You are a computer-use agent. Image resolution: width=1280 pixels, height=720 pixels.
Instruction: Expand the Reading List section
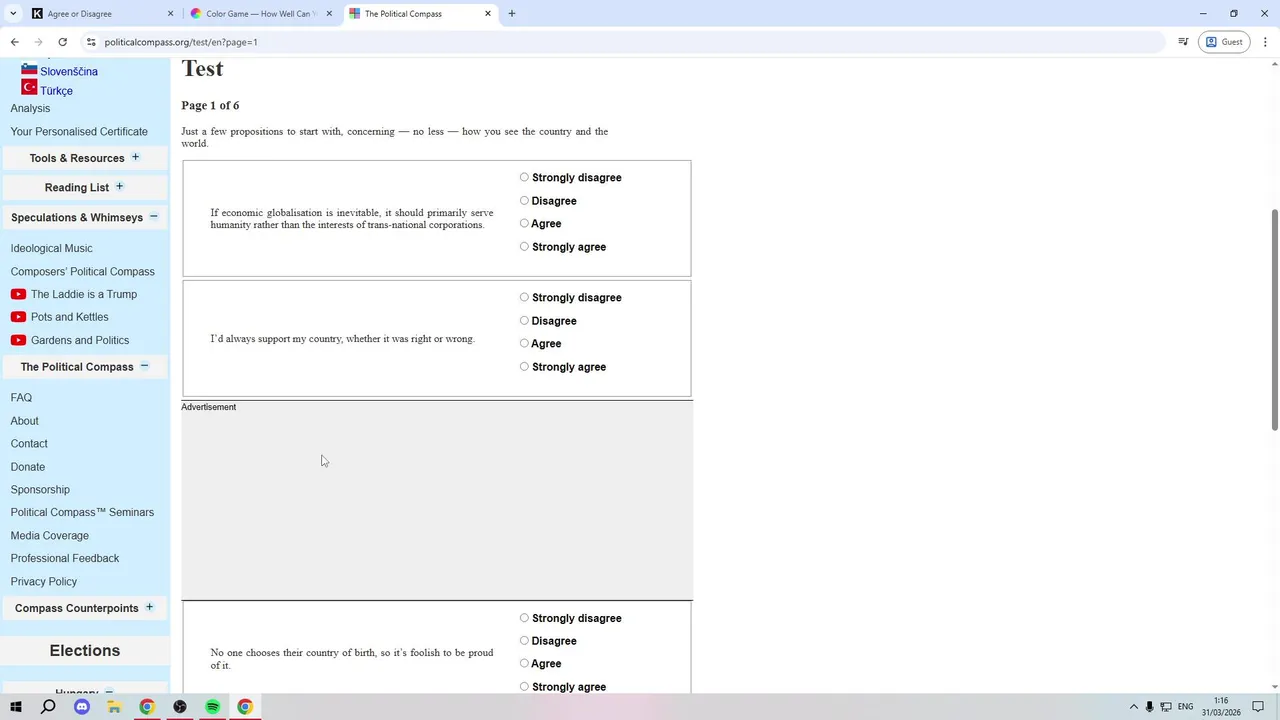pos(119,186)
